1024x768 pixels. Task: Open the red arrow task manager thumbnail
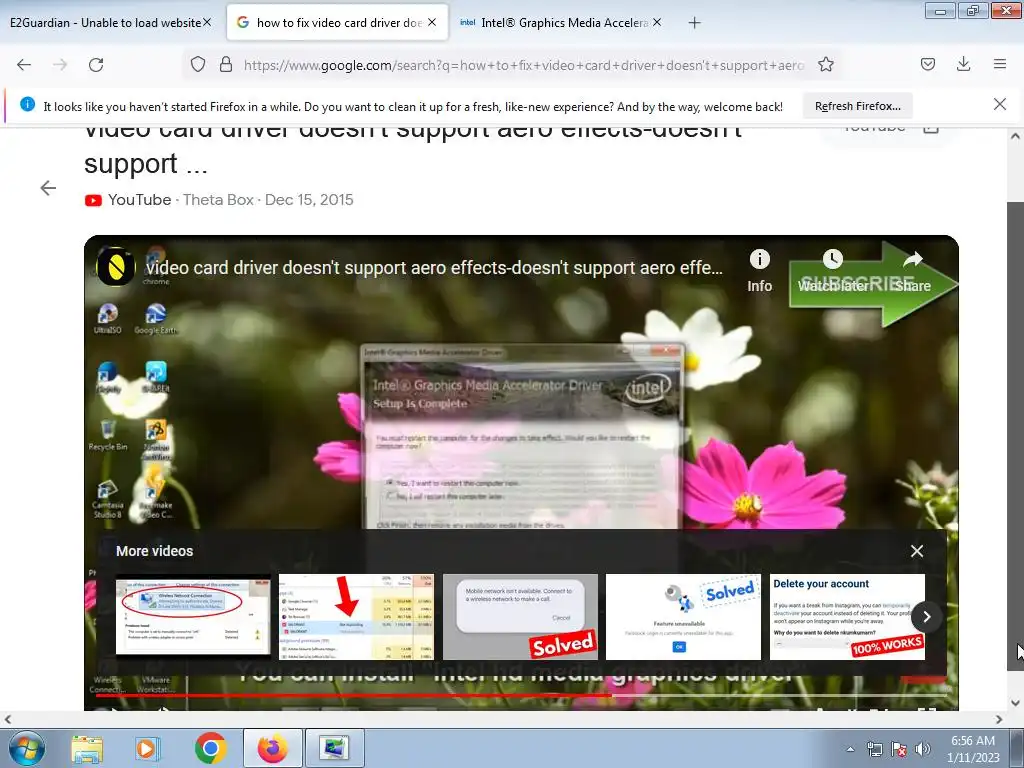point(357,616)
